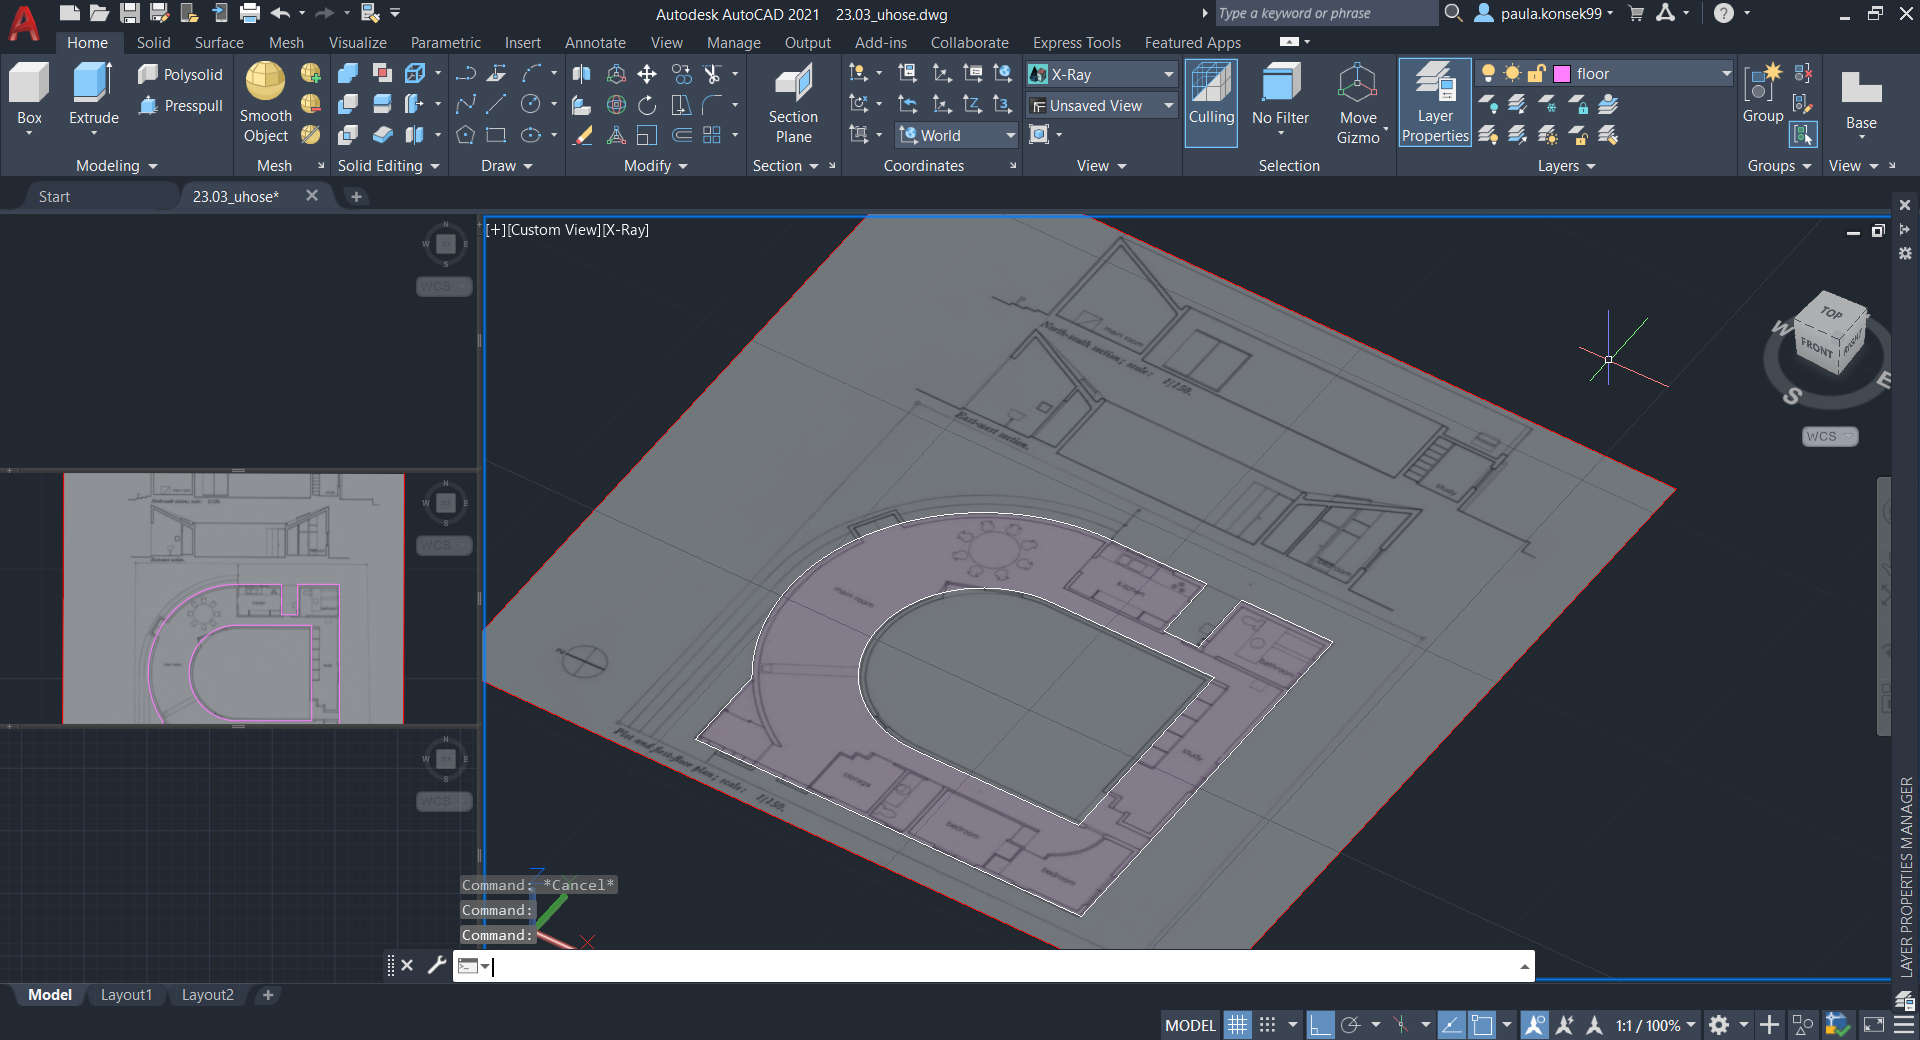Open the Solid ribbon tab
Image resolution: width=1920 pixels, height=1040 pixels.
(x=153, y=42)
